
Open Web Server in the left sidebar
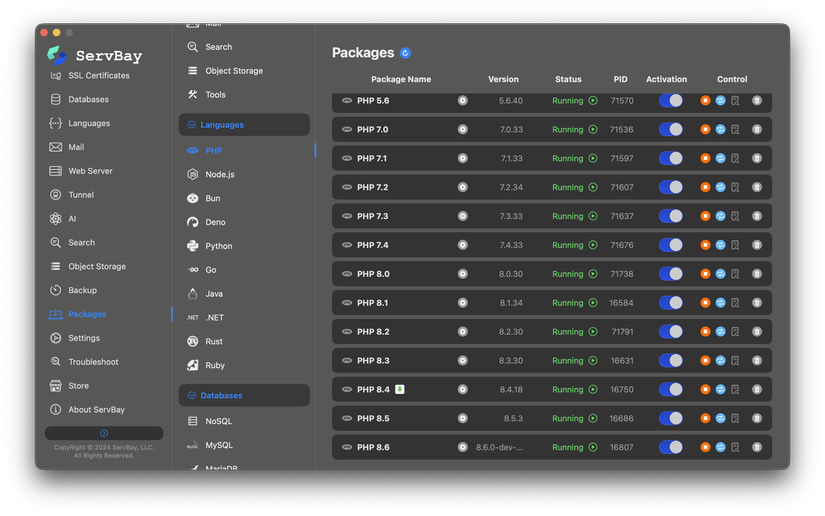coord(90,171)
